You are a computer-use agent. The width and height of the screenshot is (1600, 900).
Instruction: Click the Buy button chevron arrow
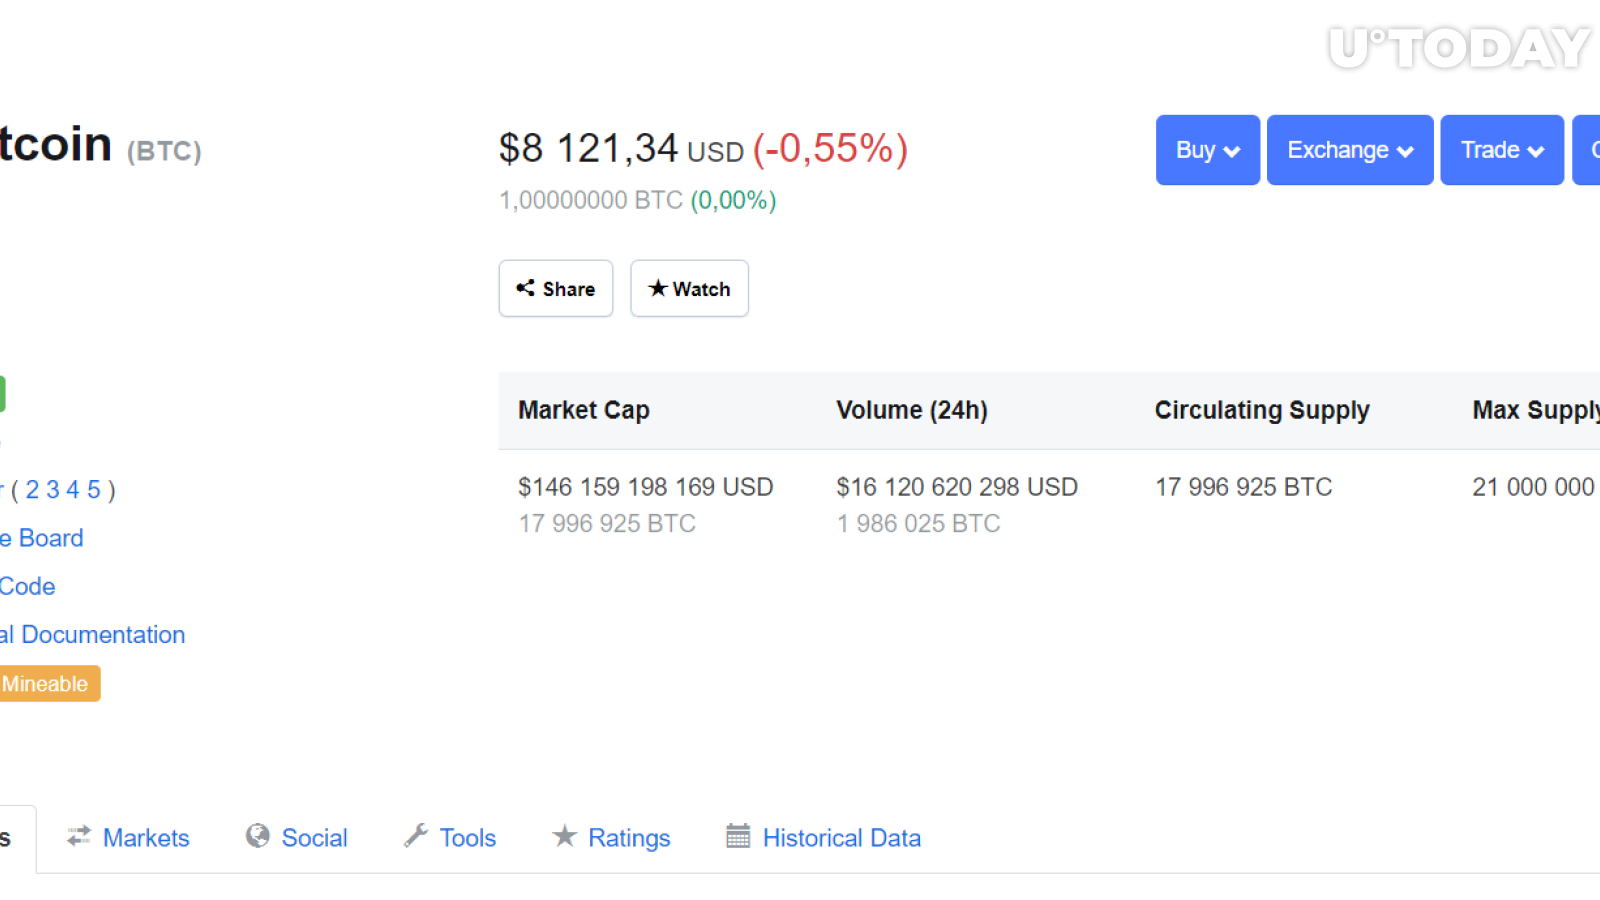(x=1232, y=151)
